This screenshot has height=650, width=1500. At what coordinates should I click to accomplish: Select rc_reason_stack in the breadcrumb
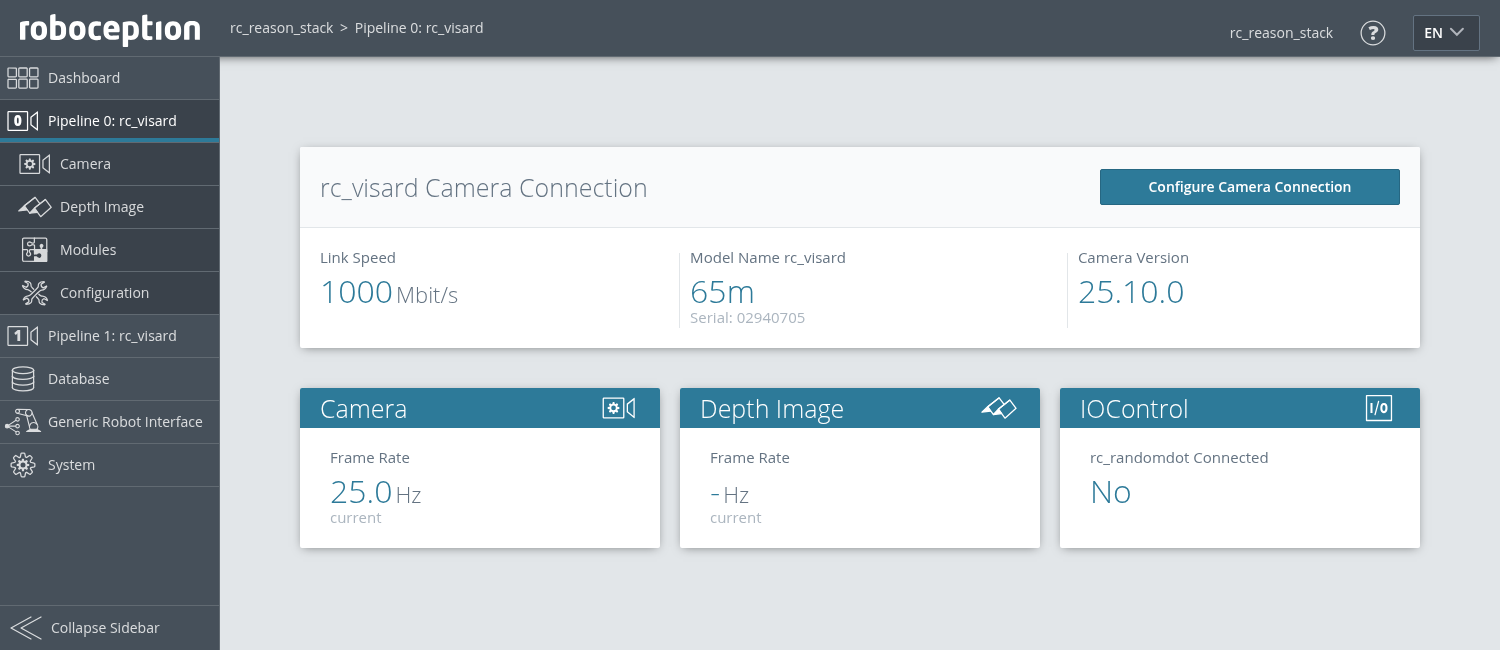(281, 27)
